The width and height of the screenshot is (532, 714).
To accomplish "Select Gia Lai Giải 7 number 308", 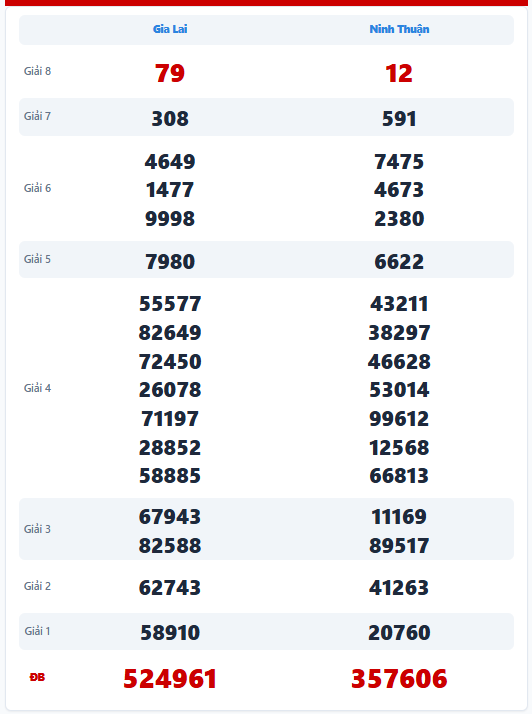I will tap(170, 119).
